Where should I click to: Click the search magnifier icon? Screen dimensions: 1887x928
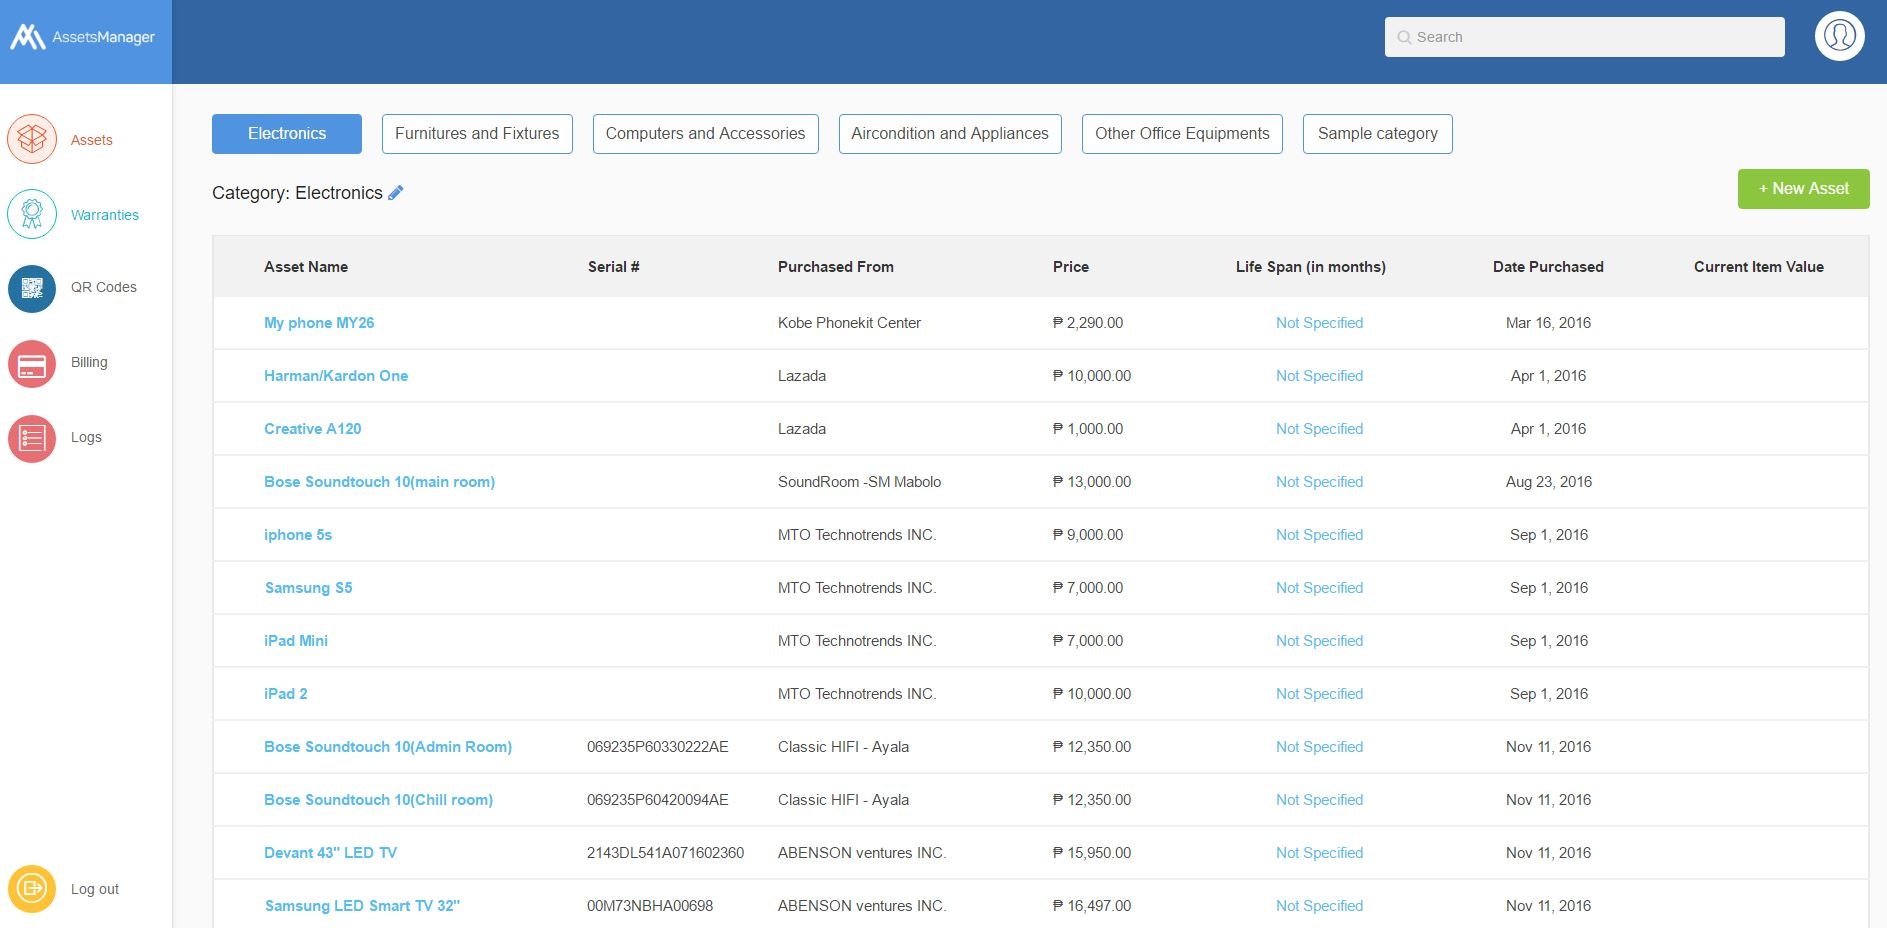(x=1406, y=36)
